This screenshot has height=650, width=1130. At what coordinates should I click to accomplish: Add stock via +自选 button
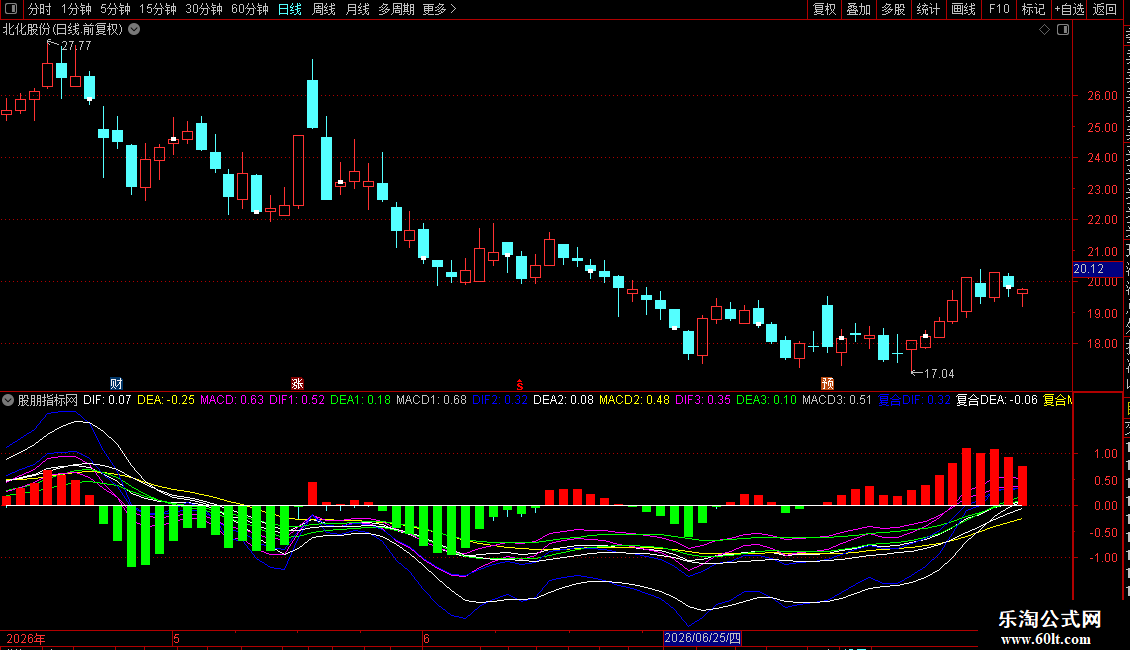click(x=1069, y=9)
